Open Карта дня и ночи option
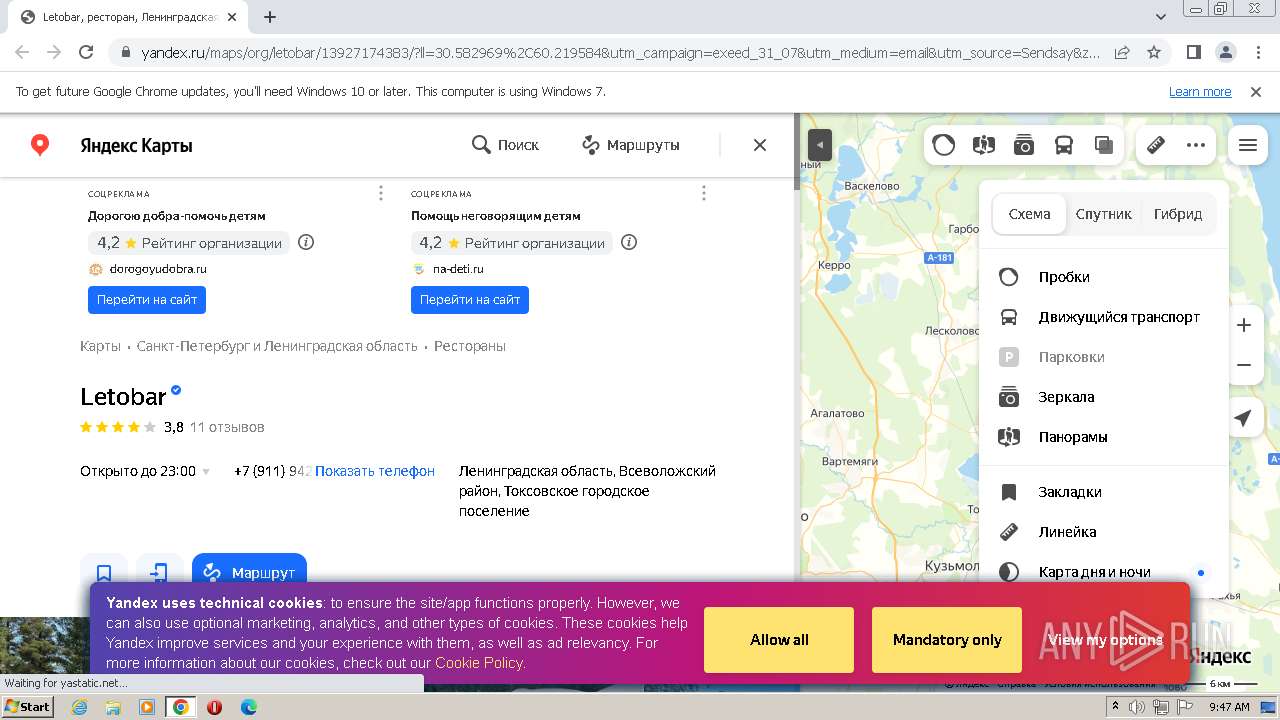 click(x=1103, y=572)
